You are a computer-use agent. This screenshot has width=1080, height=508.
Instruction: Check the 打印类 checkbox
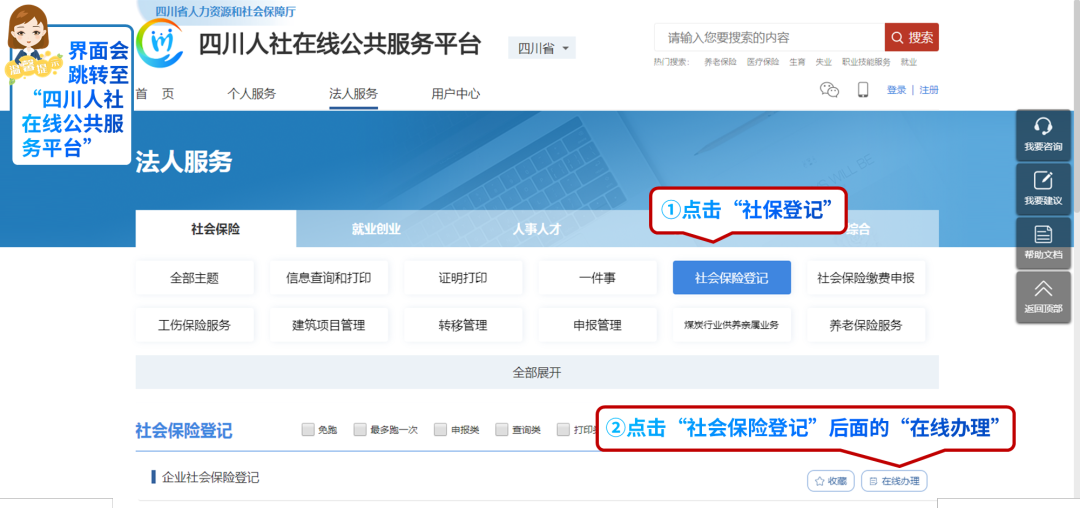[x=563, y=430]
